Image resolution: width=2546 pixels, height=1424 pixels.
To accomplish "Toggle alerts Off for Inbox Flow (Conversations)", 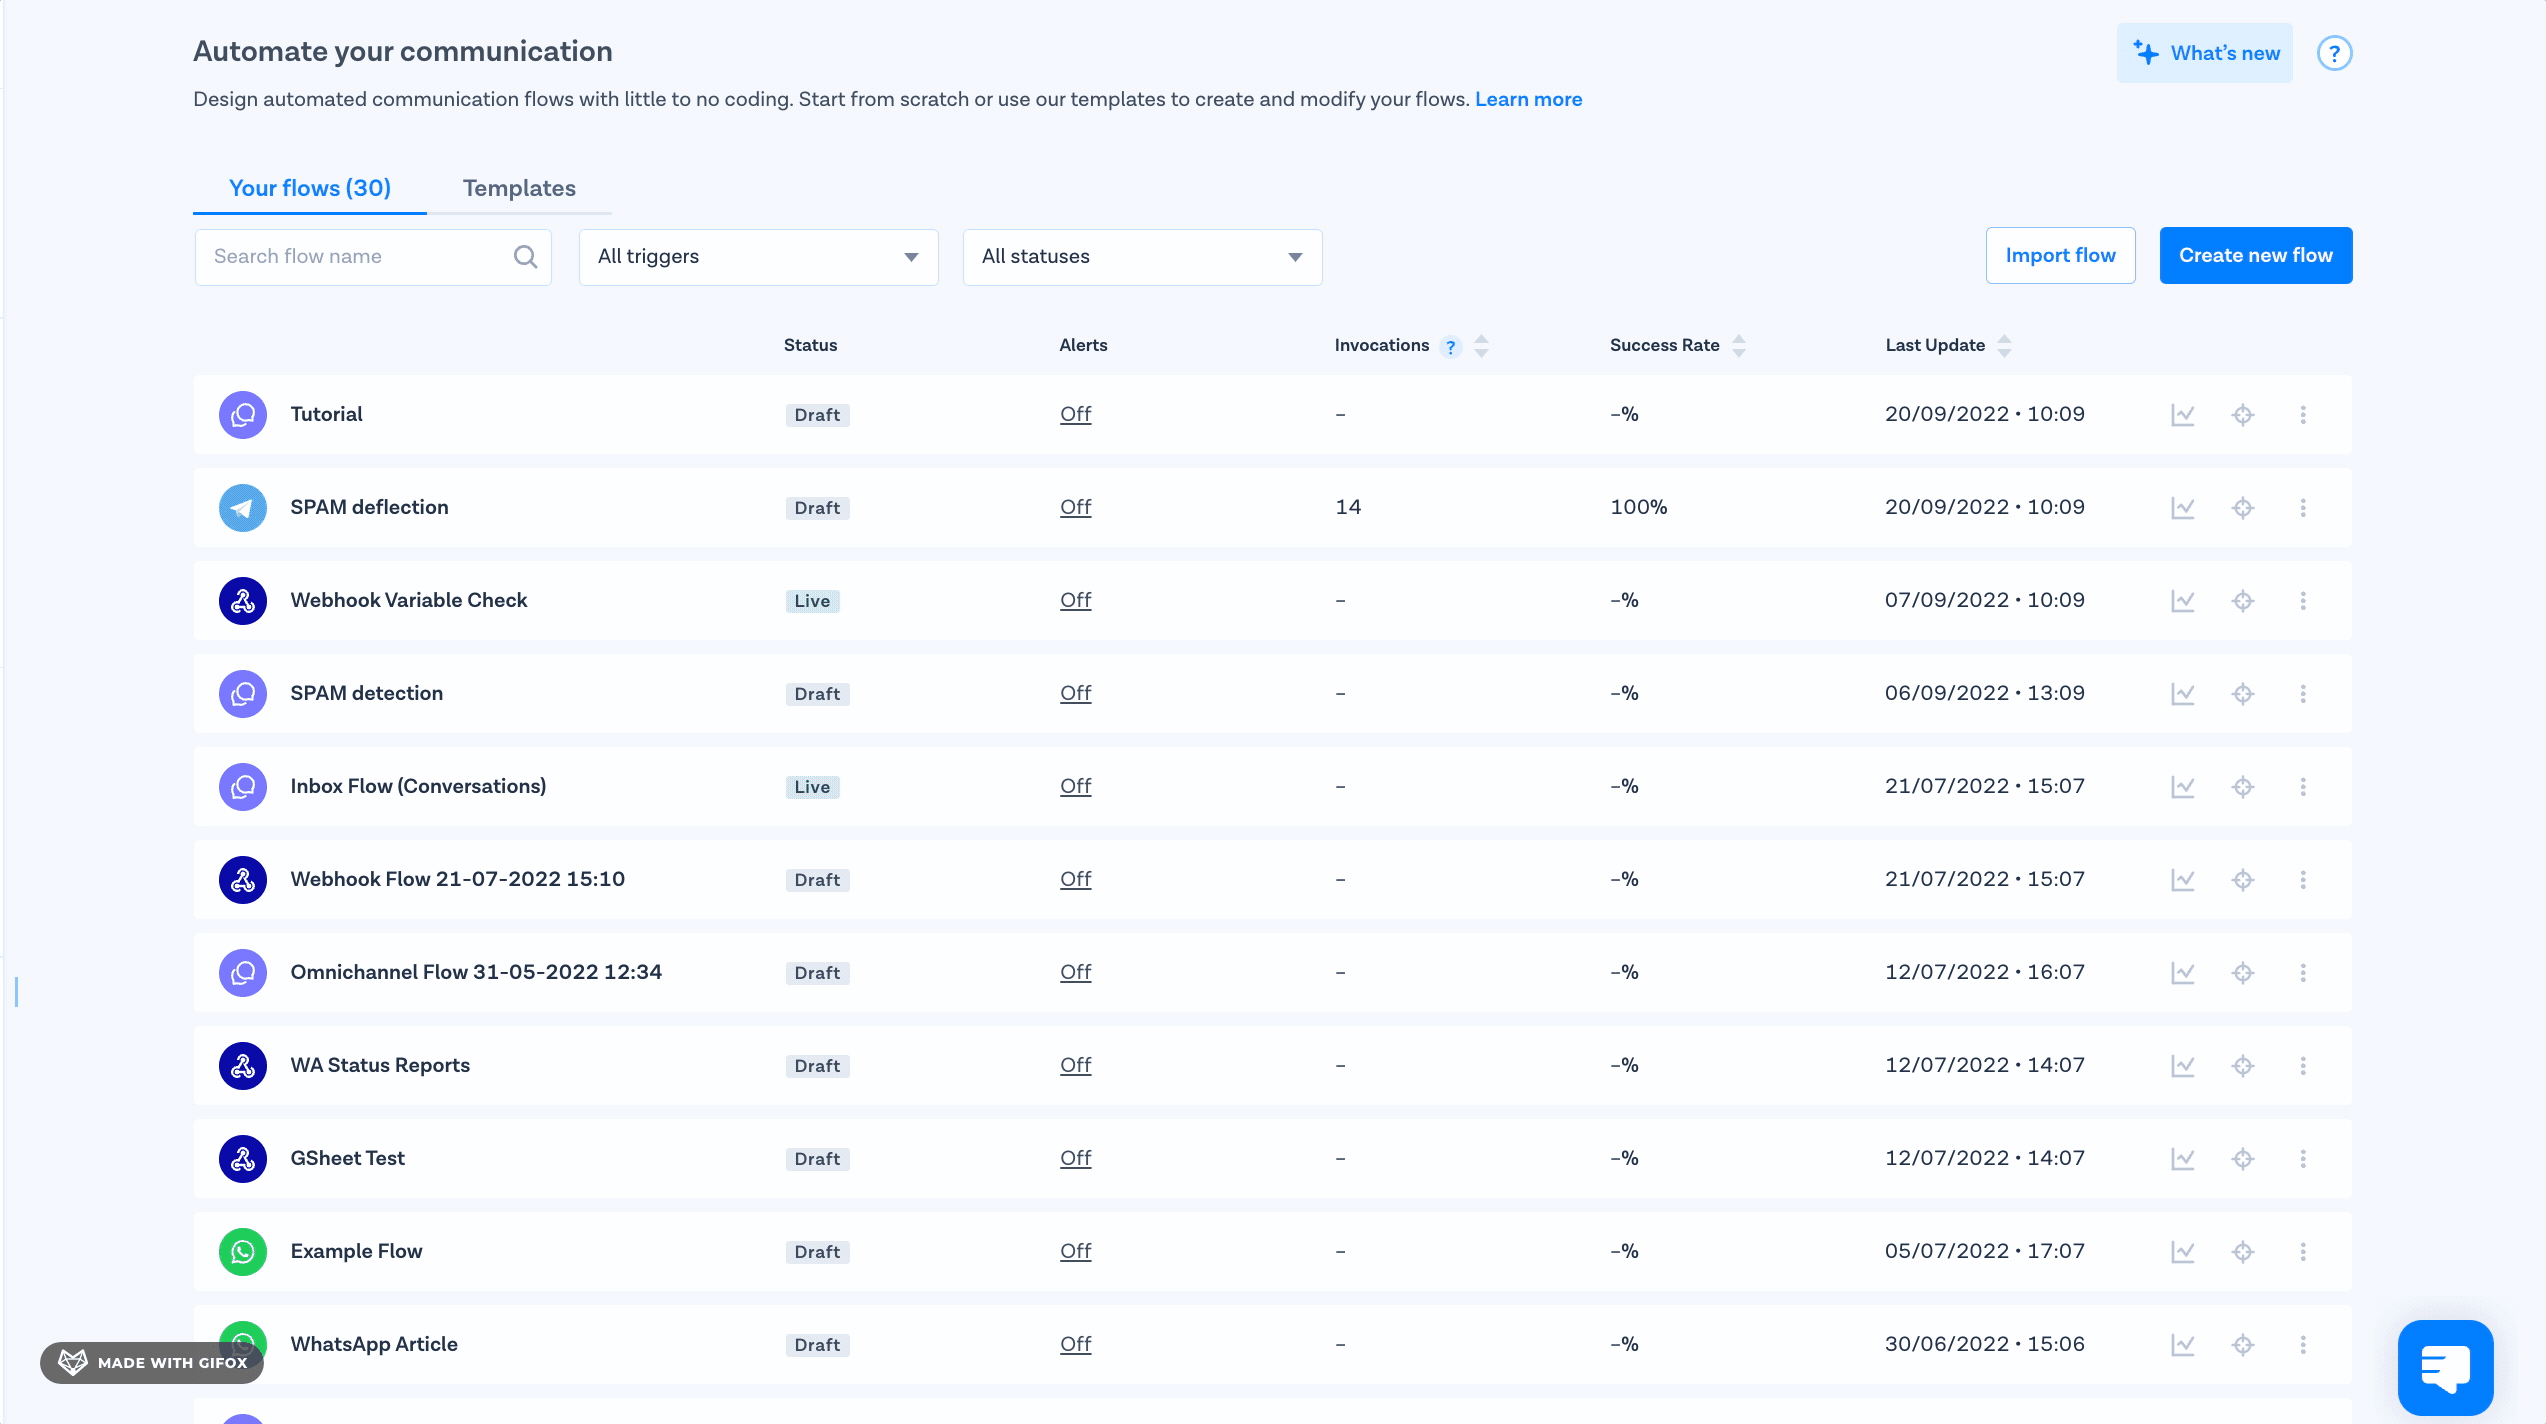I will point(1075,786).
